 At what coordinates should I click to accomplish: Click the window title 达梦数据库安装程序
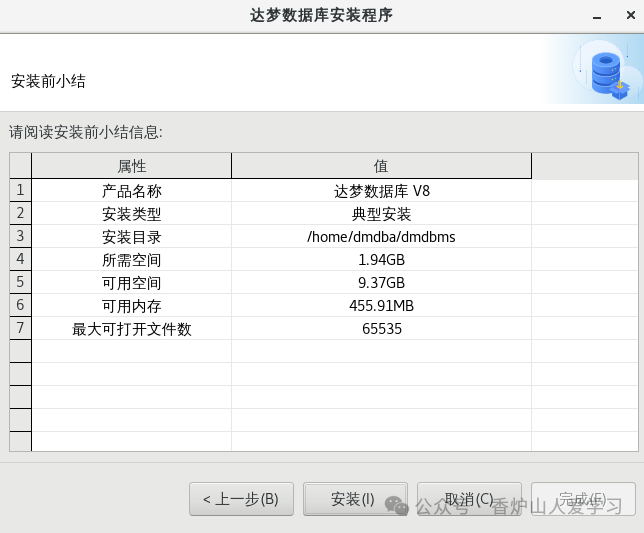point(321,15)
